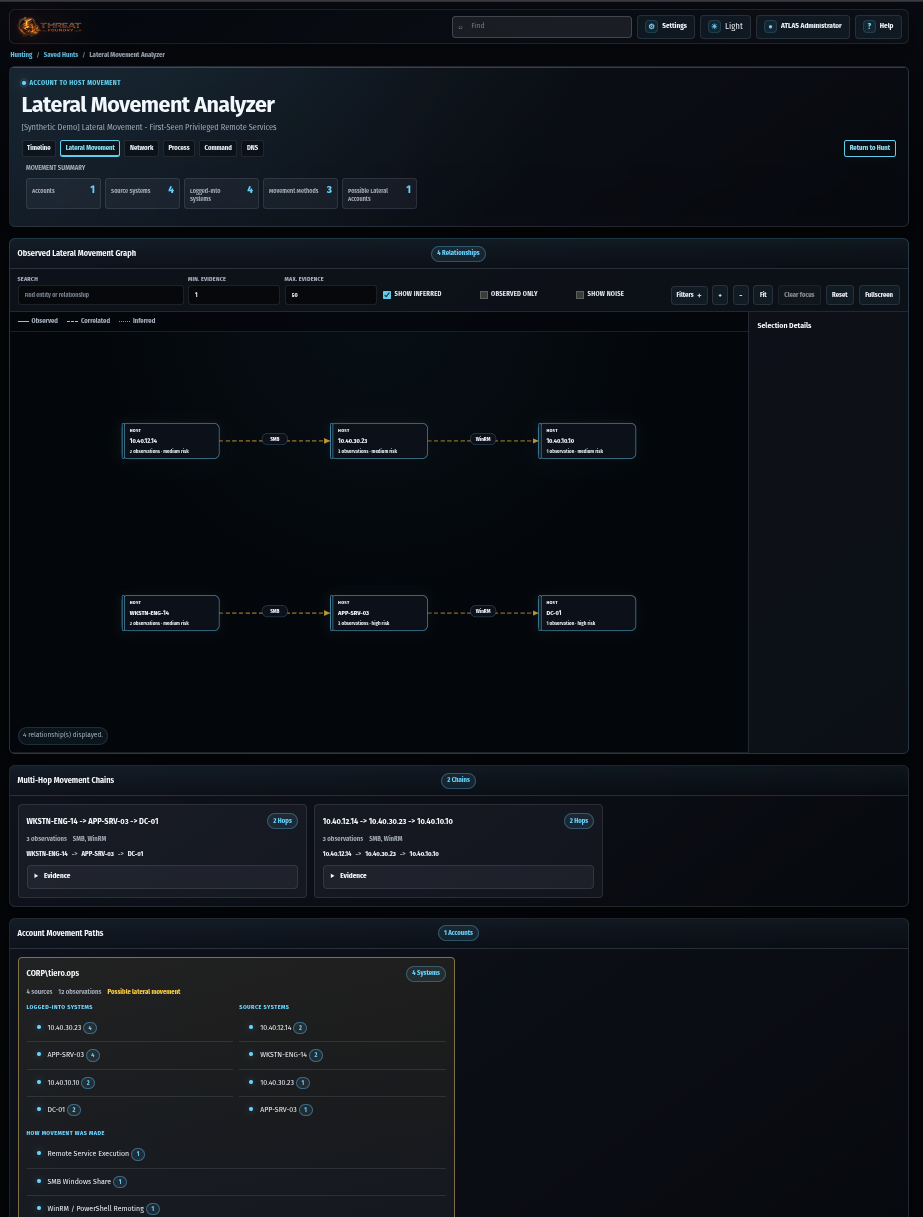Expand Evidence for WKSTN-ENG-14 chain
Image resolution: width=923 pixels, height=1217 pixels.
tap(162, 876)
